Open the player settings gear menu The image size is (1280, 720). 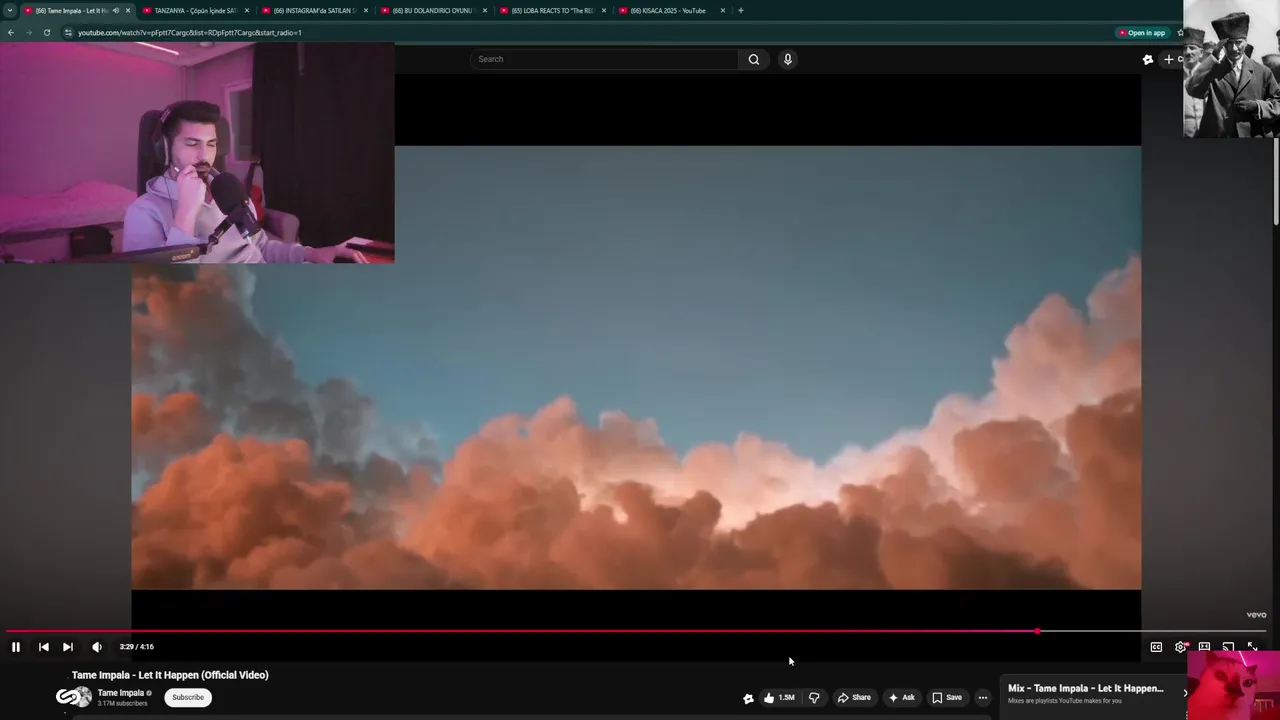point(1180,647)
